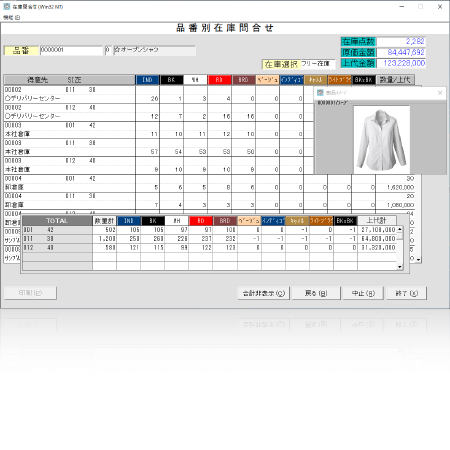Viewport: 450px width, 450px height.
Task: Click the TOTAL table scrollbar down arrow
Action: point(399,267)
